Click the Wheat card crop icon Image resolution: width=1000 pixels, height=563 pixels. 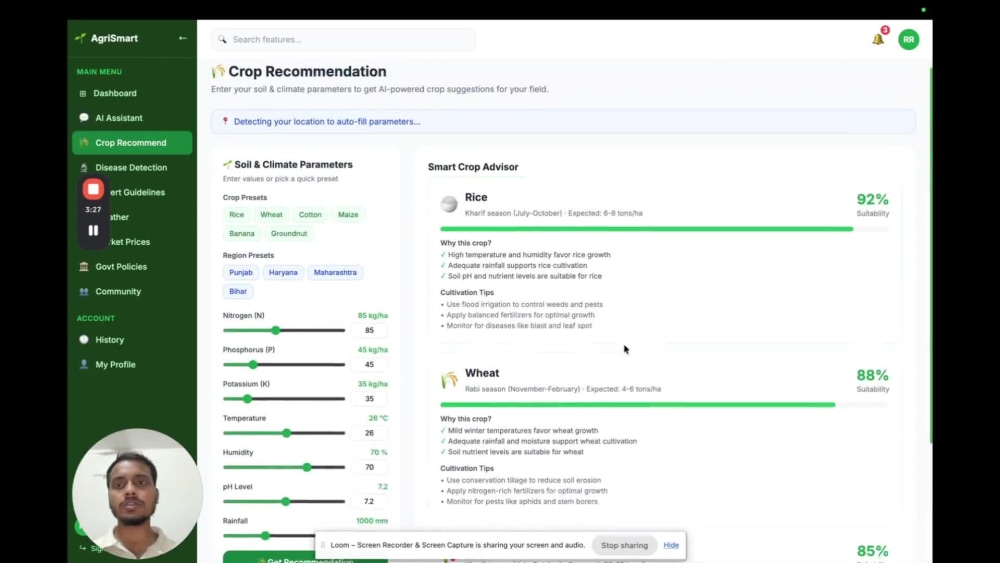[449, 379]
